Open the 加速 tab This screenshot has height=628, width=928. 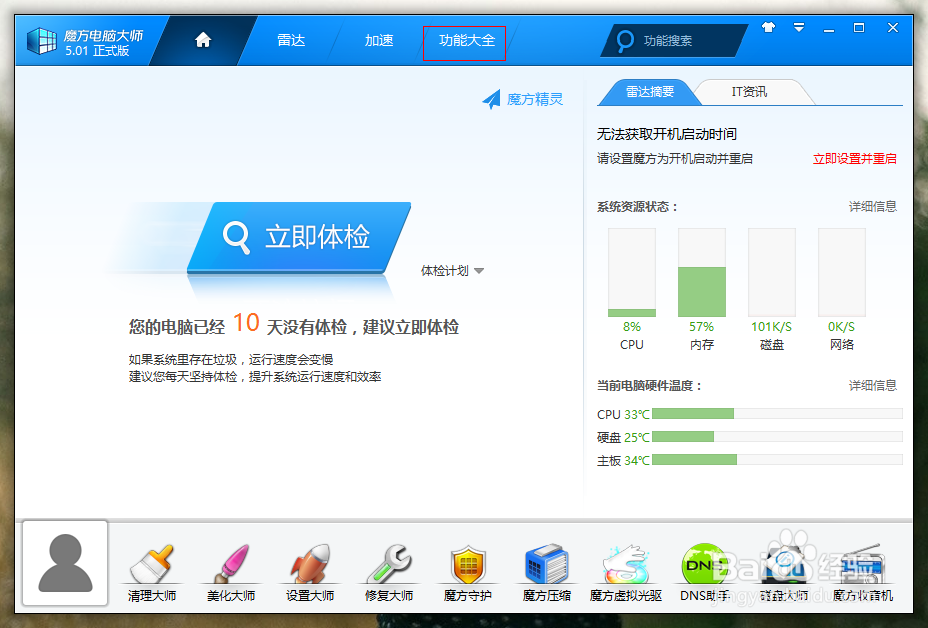click(379, 40)
